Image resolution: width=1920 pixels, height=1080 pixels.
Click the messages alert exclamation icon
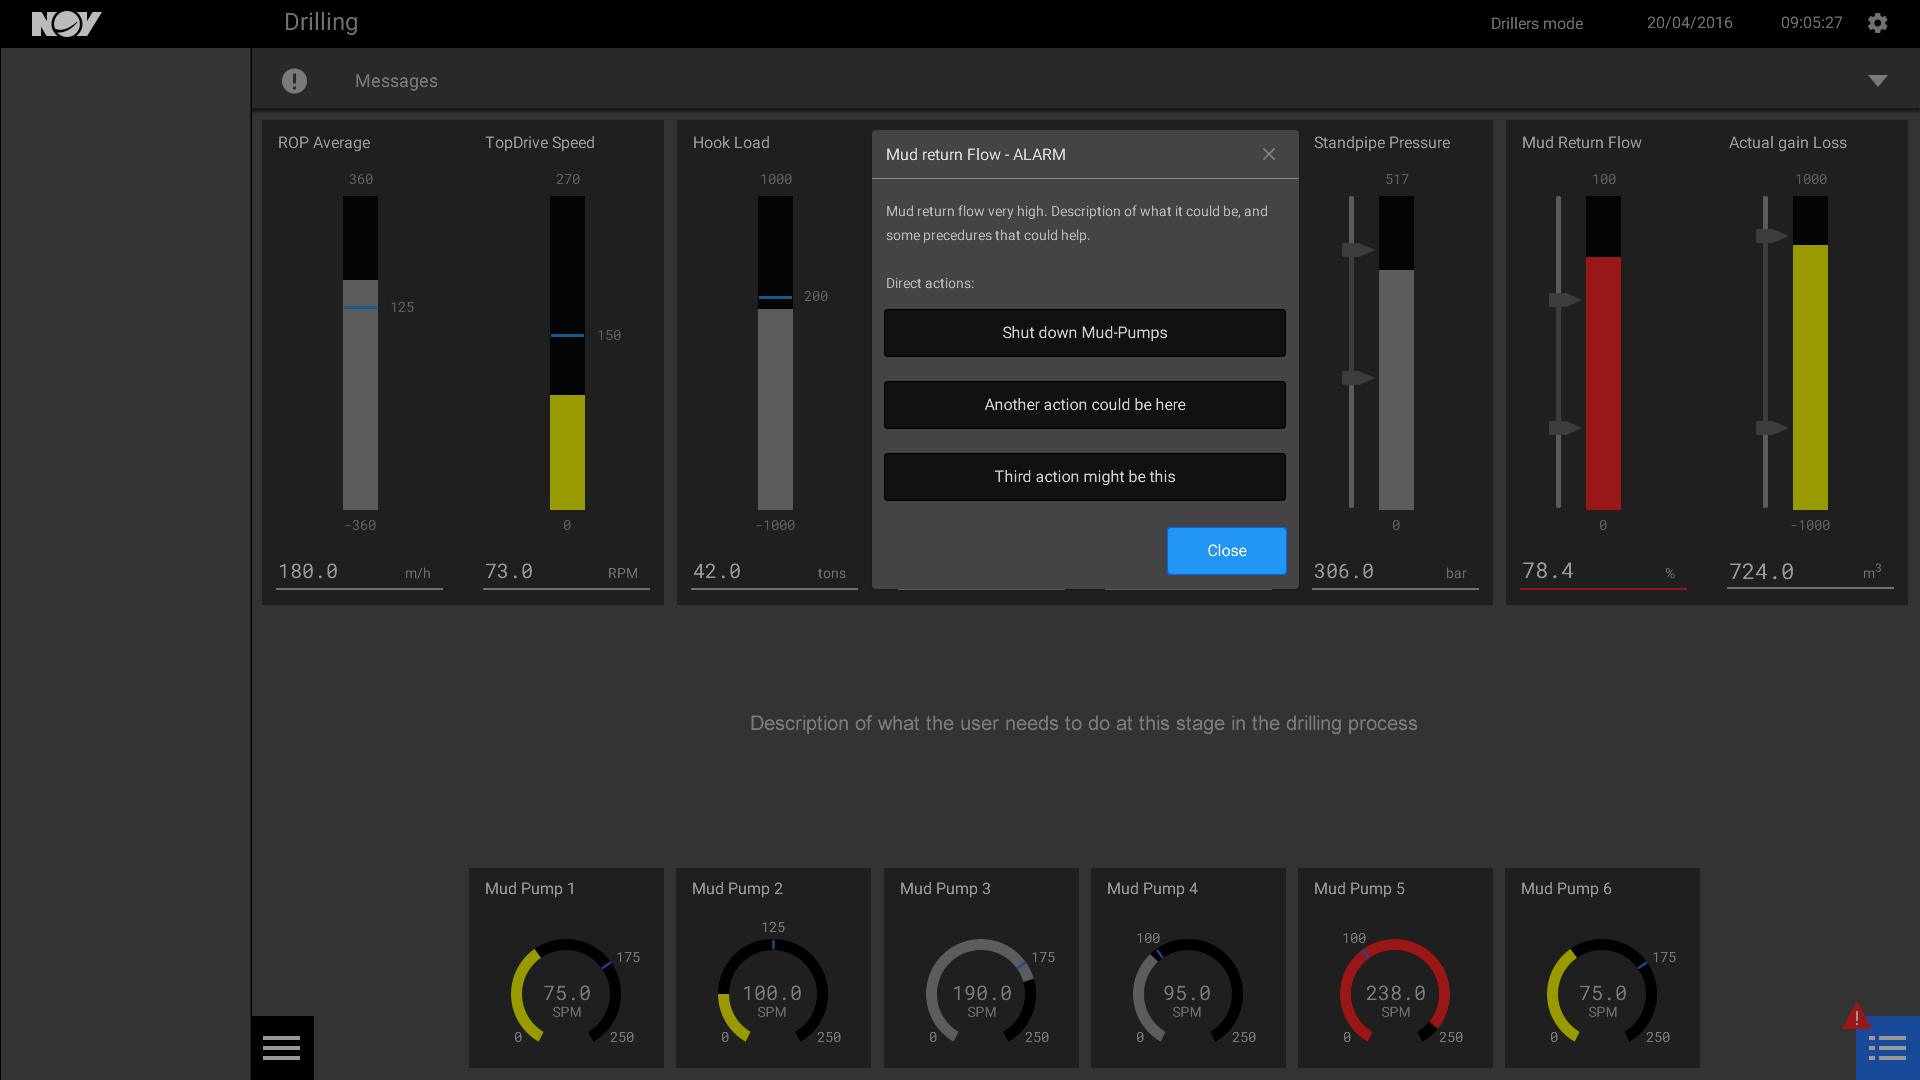(294, 81)
